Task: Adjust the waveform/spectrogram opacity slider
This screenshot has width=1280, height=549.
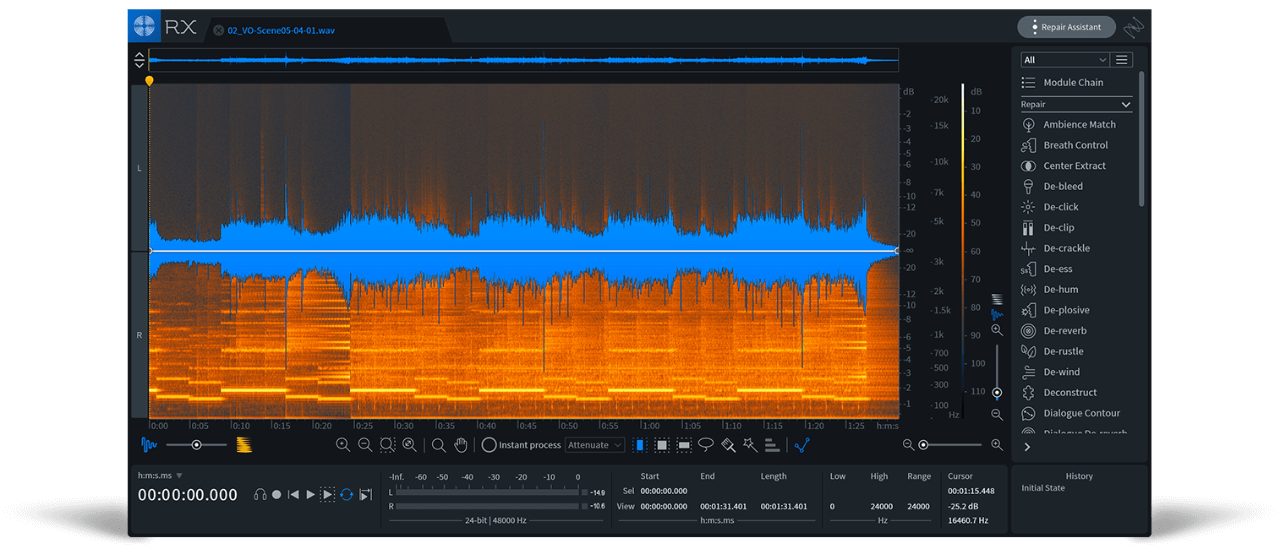Action: point(196,445)
